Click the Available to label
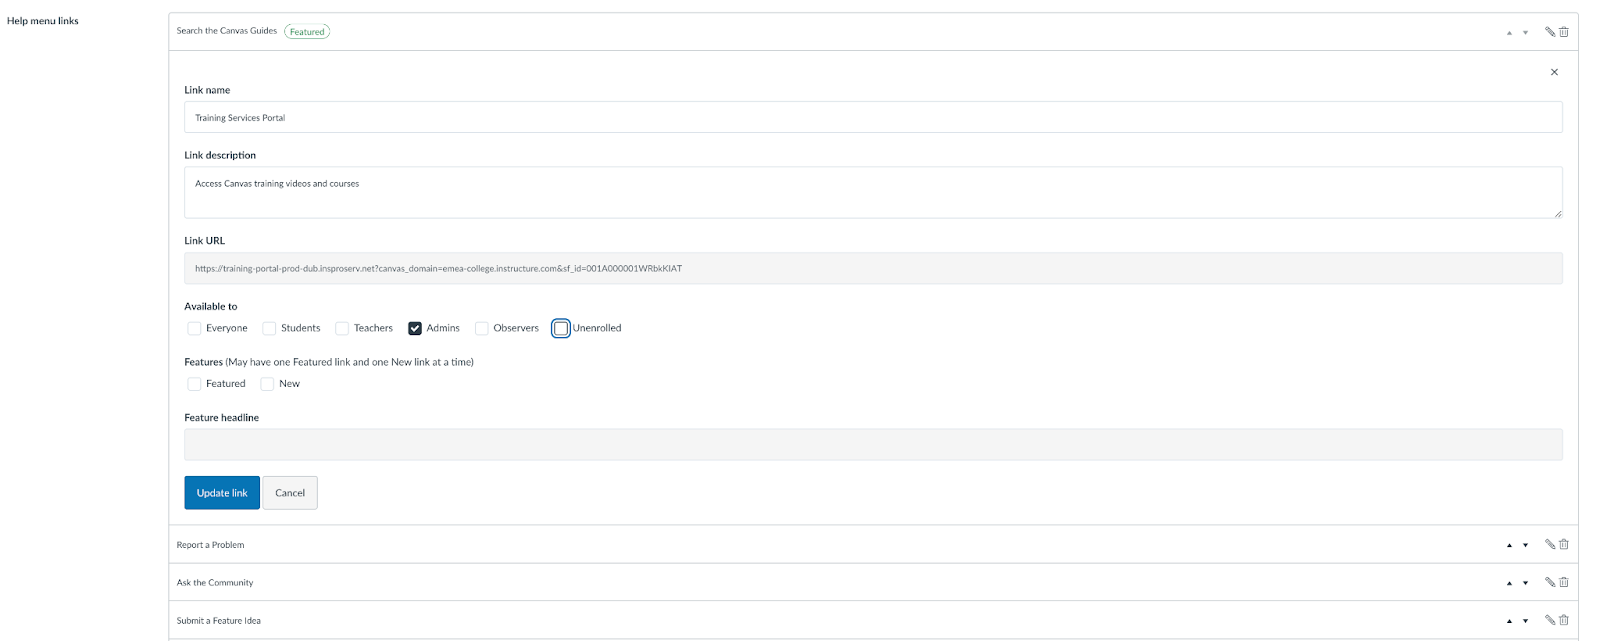The image size is (1600, 641). pos(211,307)
